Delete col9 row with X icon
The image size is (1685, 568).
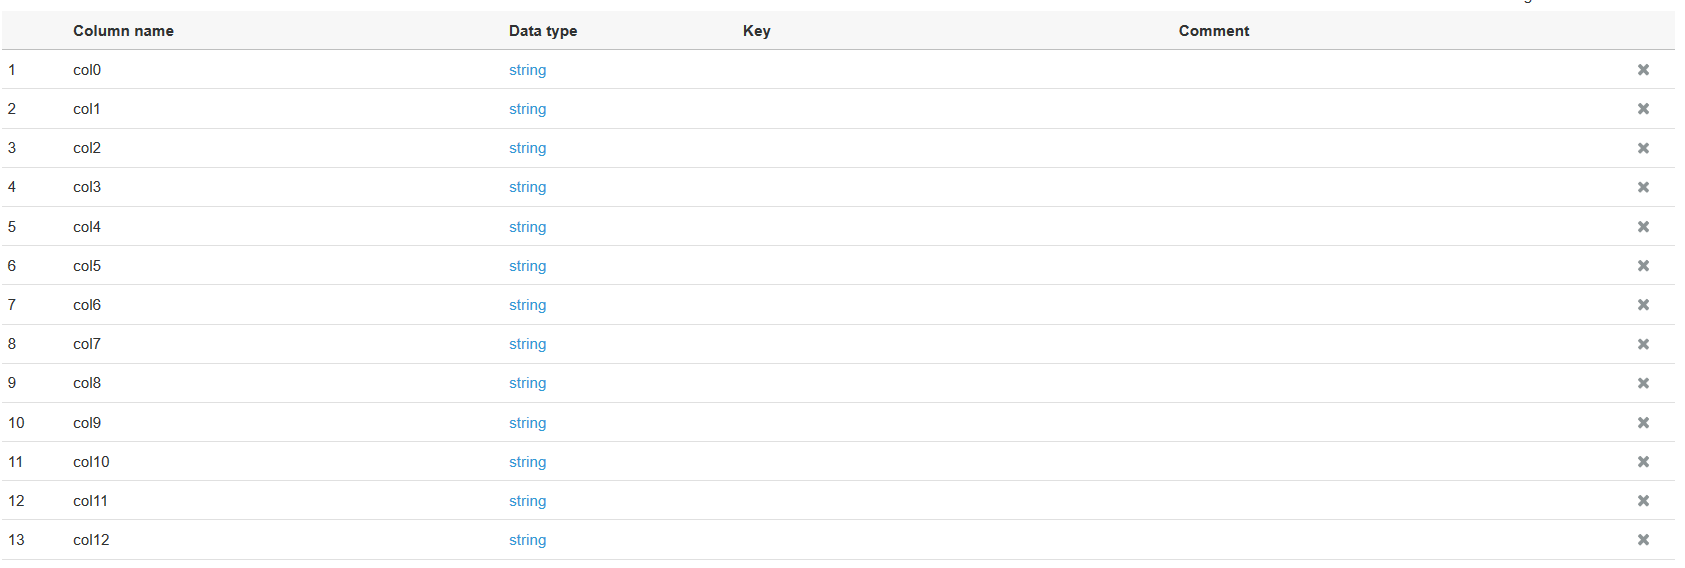1643,423
